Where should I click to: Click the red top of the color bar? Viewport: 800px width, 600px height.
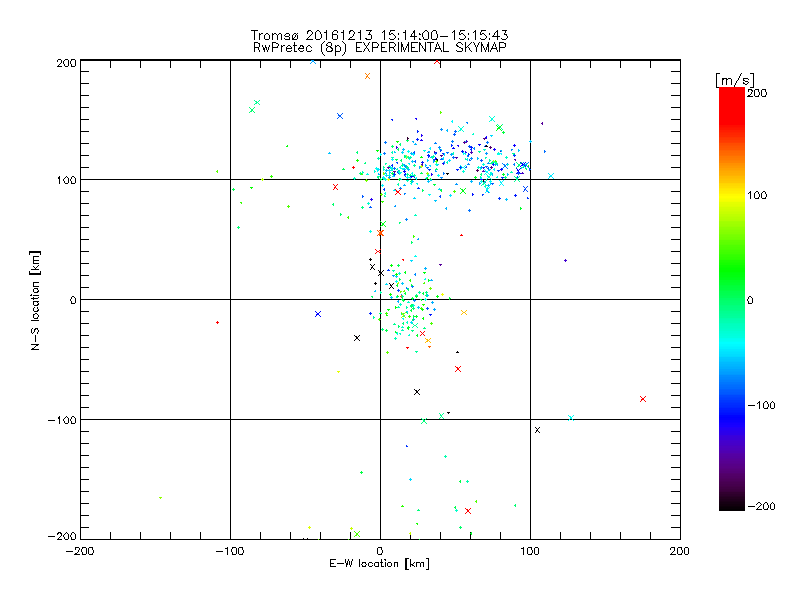coord(731,93)
